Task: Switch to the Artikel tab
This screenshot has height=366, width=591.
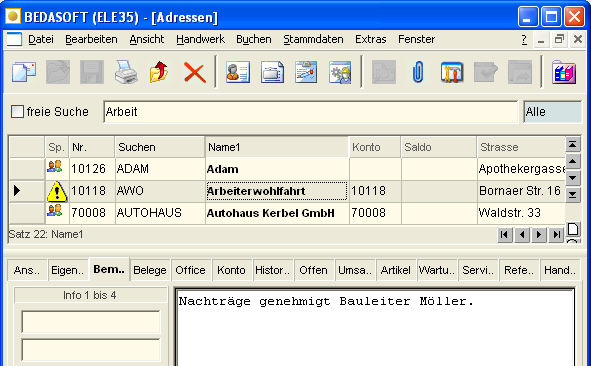Action: point(395,270)
